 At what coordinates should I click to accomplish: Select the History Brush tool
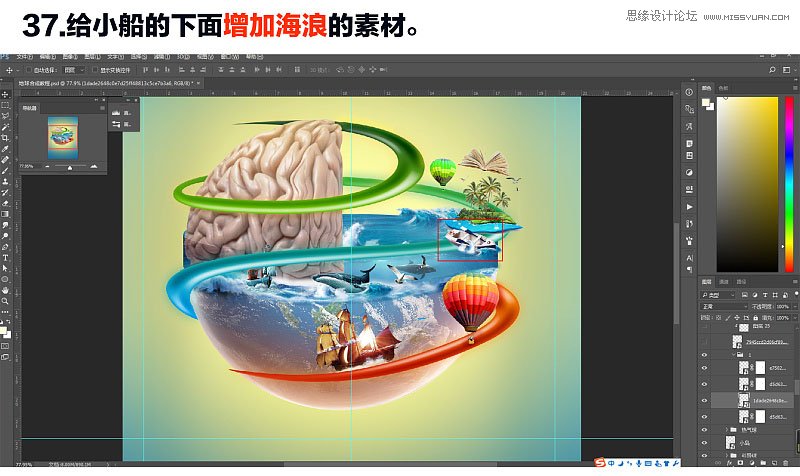coord(5,192)
